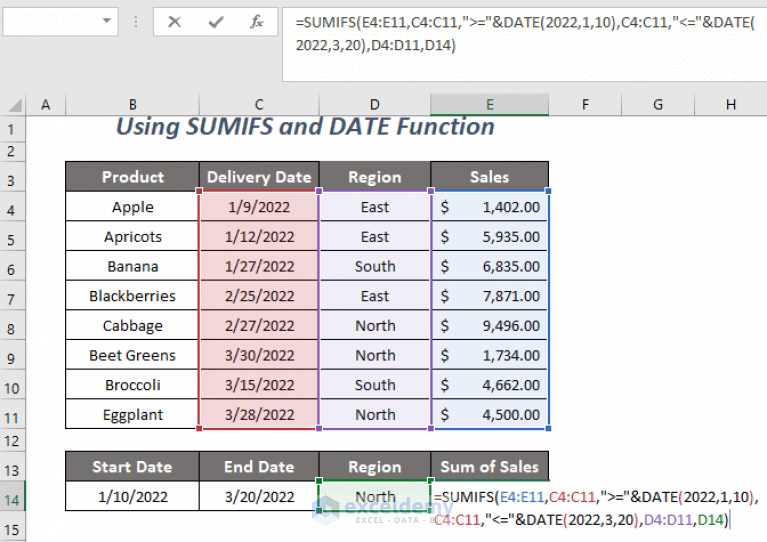767x542 pixels.
Task: Select the date cell 1/27/2022
Action: (259, 266)
